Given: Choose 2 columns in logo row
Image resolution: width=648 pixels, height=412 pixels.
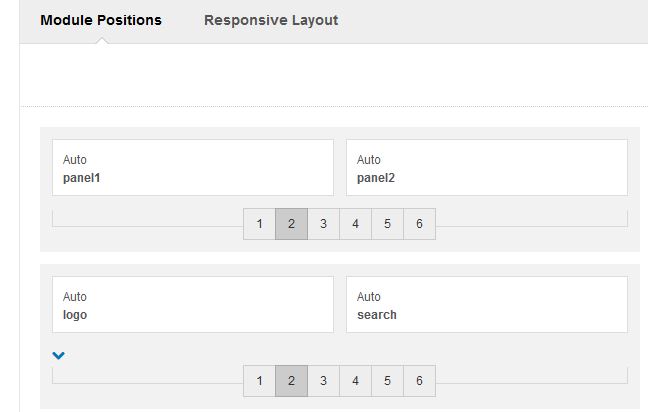Looking at the screenshot, I should pyautogui.click(x=291, y=381).
